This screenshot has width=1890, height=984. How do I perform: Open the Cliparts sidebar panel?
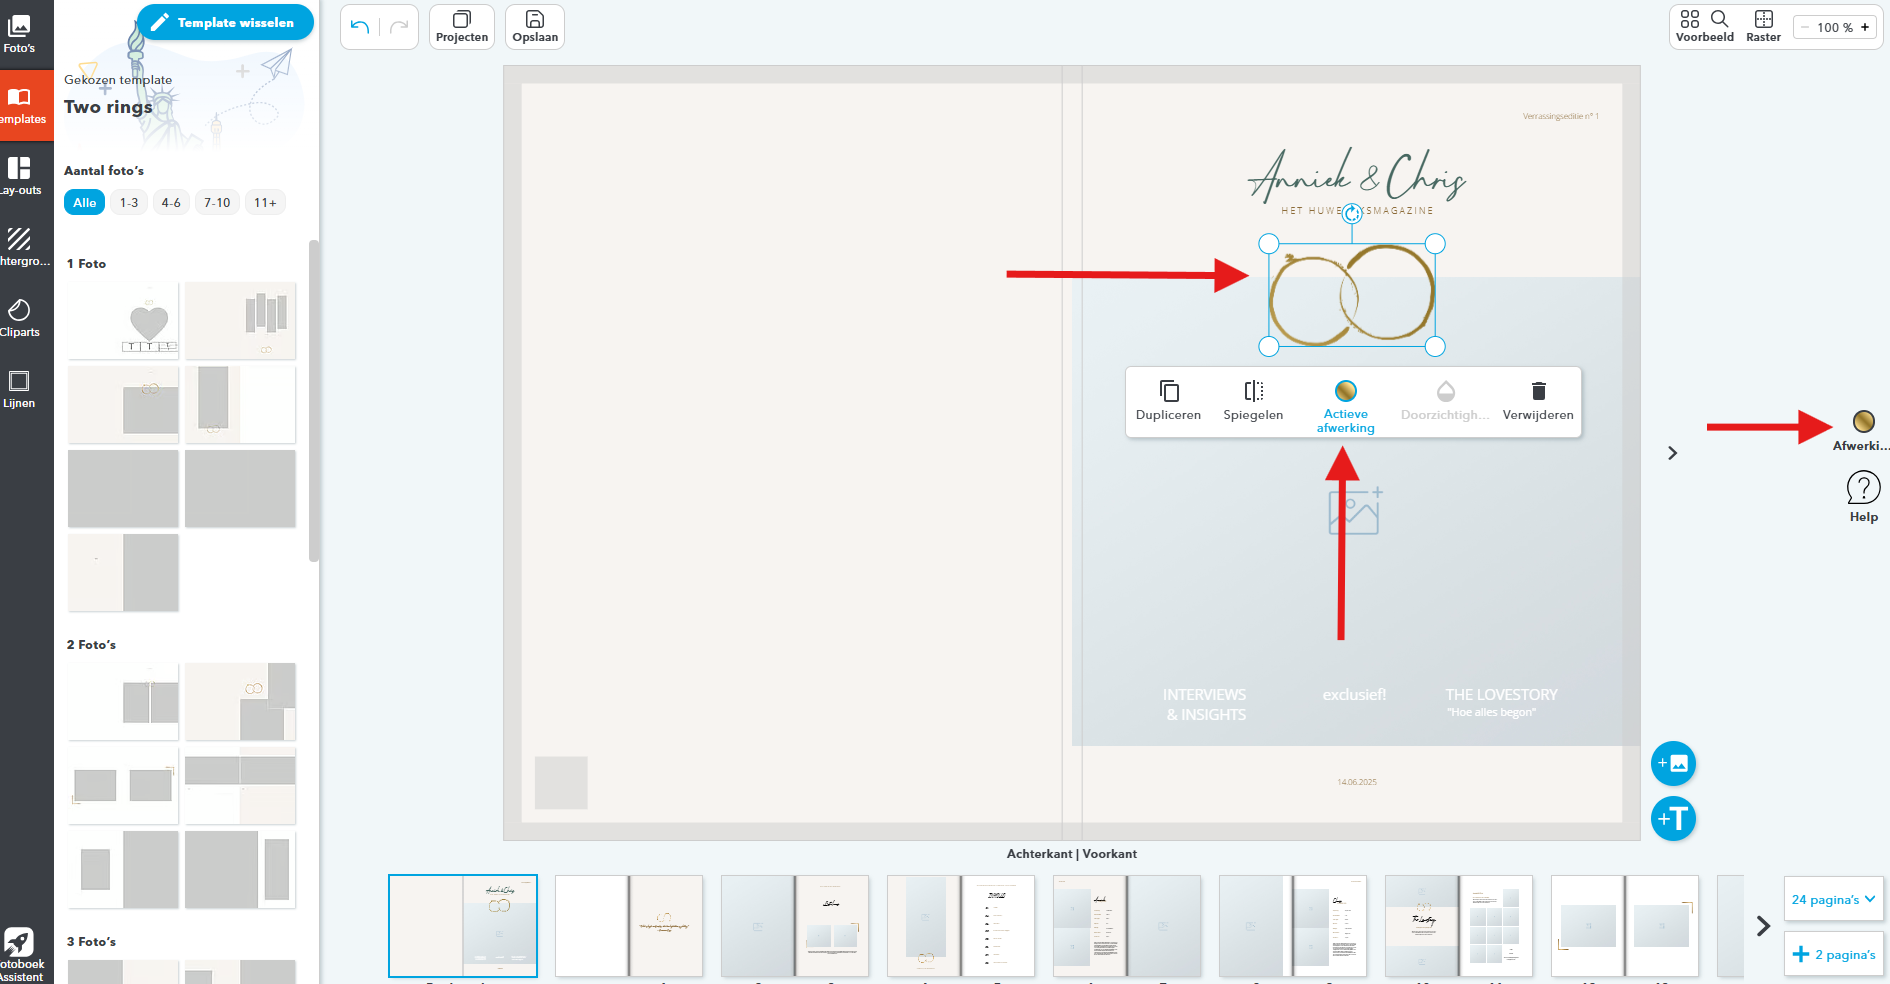19,318
